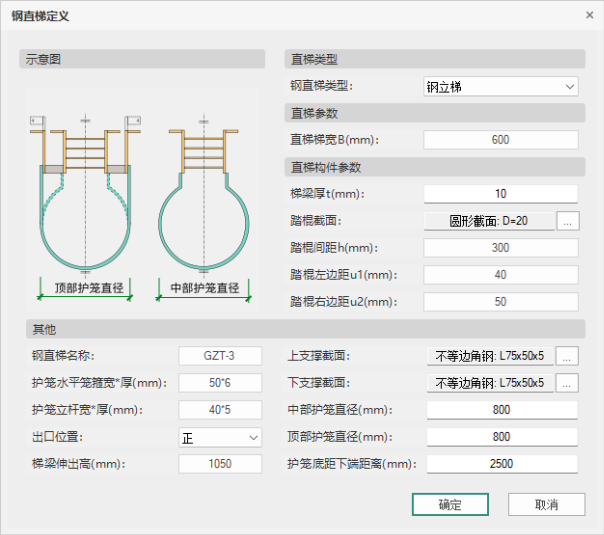Expand the 出口位置 dropdown
The height and width of the screenshot is (535, 604).
click(x=219, y=437)
